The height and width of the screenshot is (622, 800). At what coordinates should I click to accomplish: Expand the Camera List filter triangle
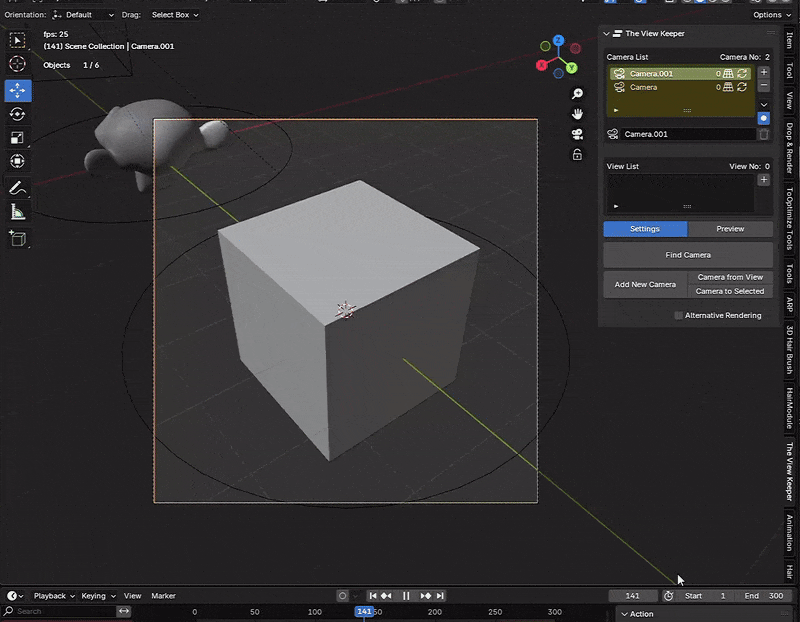click(616, 110)
